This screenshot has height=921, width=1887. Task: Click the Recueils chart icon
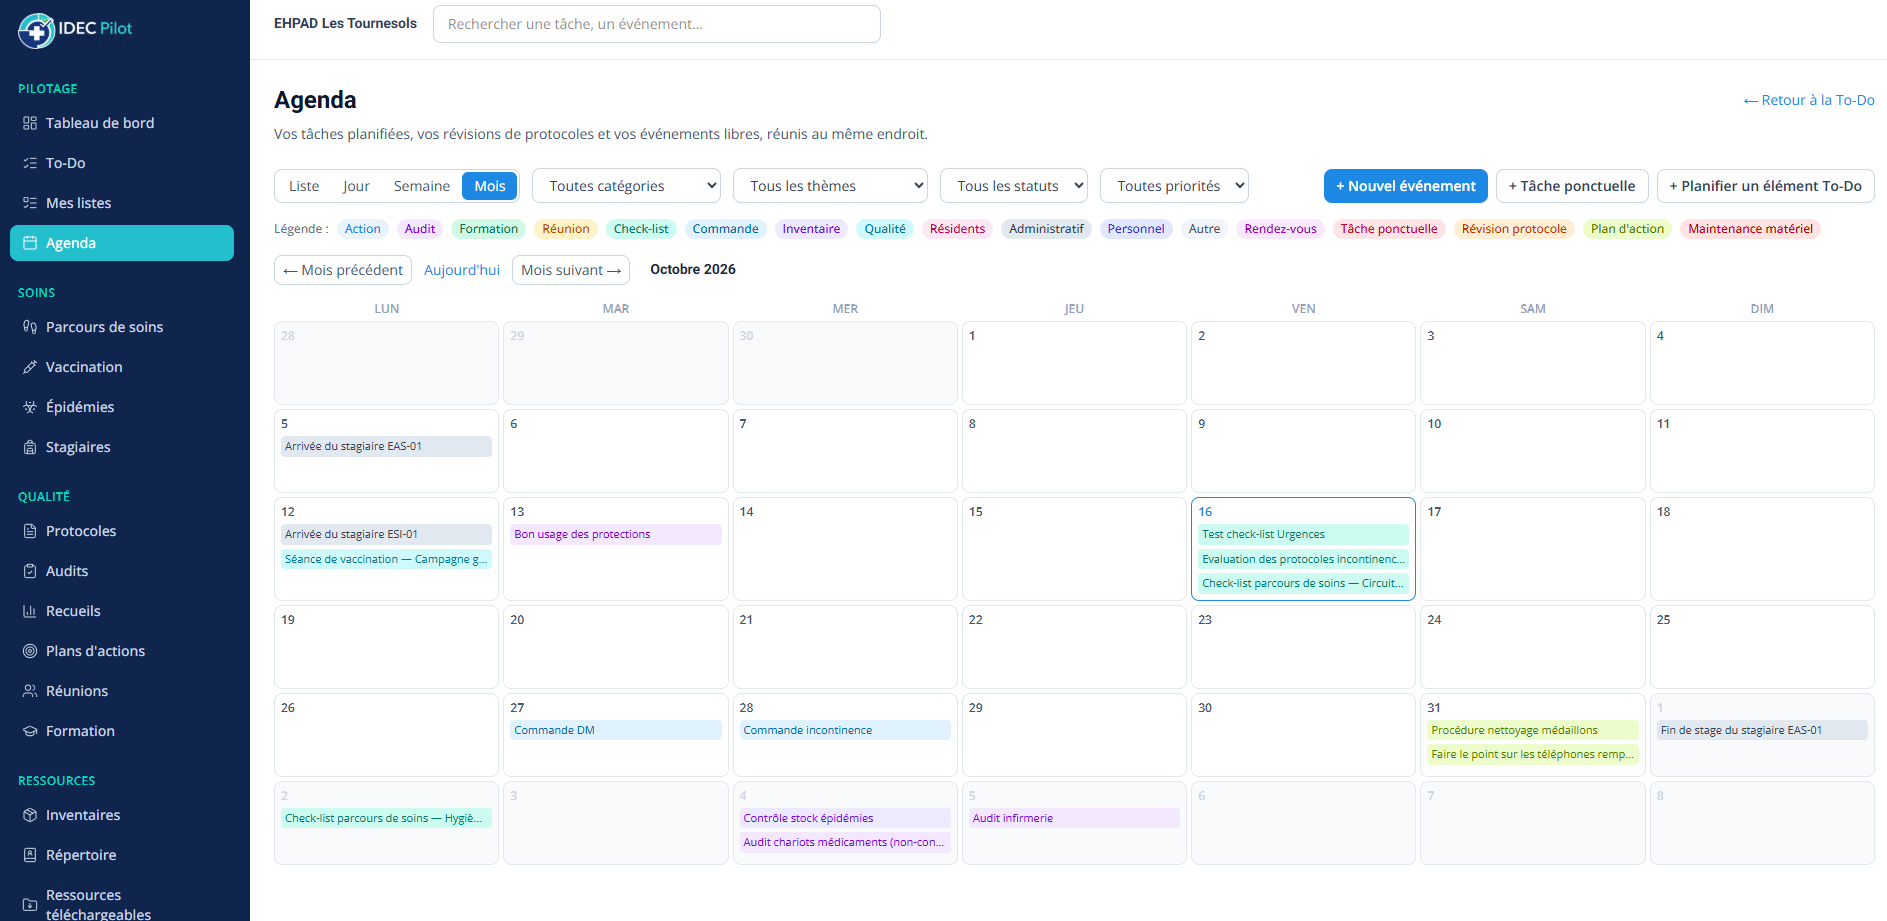tap(30, 611)
